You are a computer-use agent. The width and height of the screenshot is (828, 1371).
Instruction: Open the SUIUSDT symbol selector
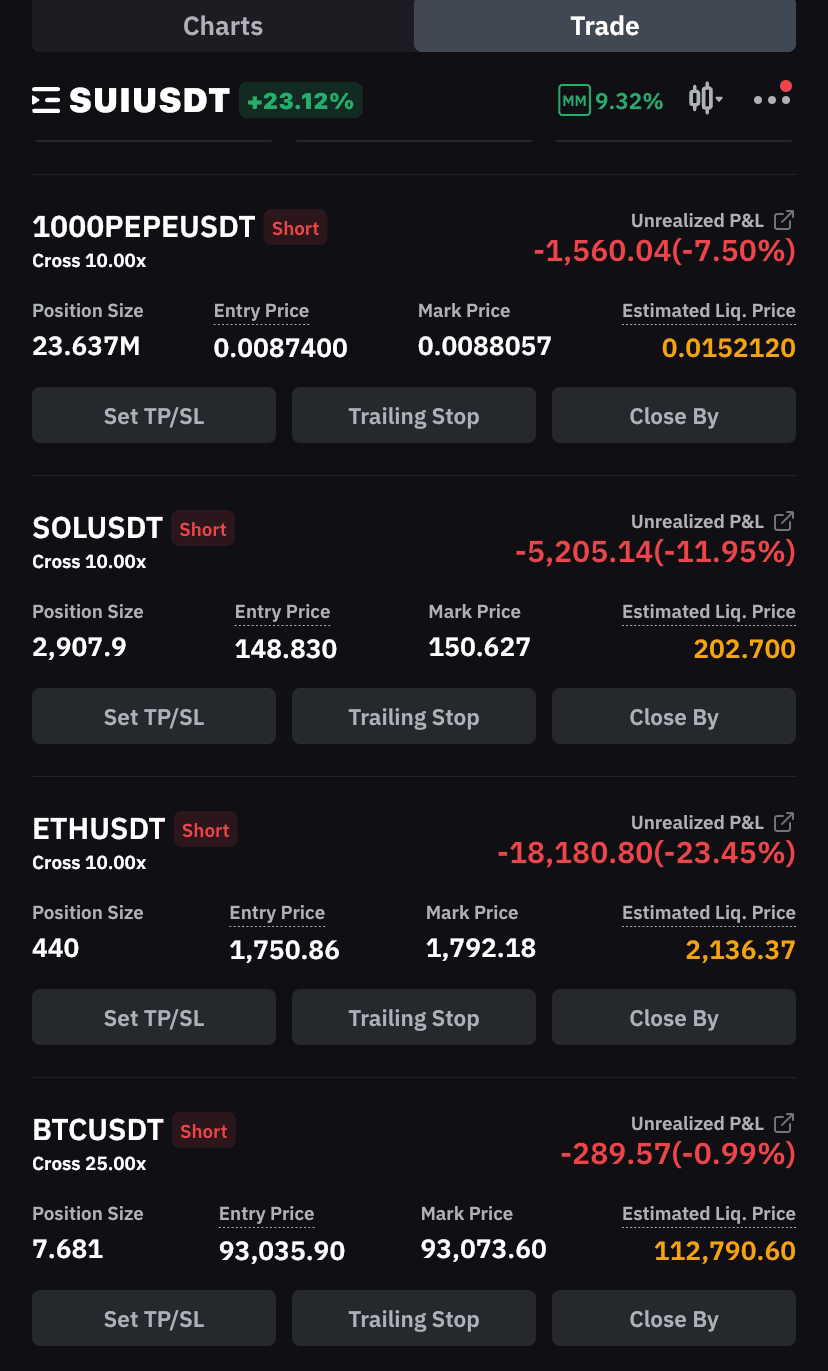point(149,100)
